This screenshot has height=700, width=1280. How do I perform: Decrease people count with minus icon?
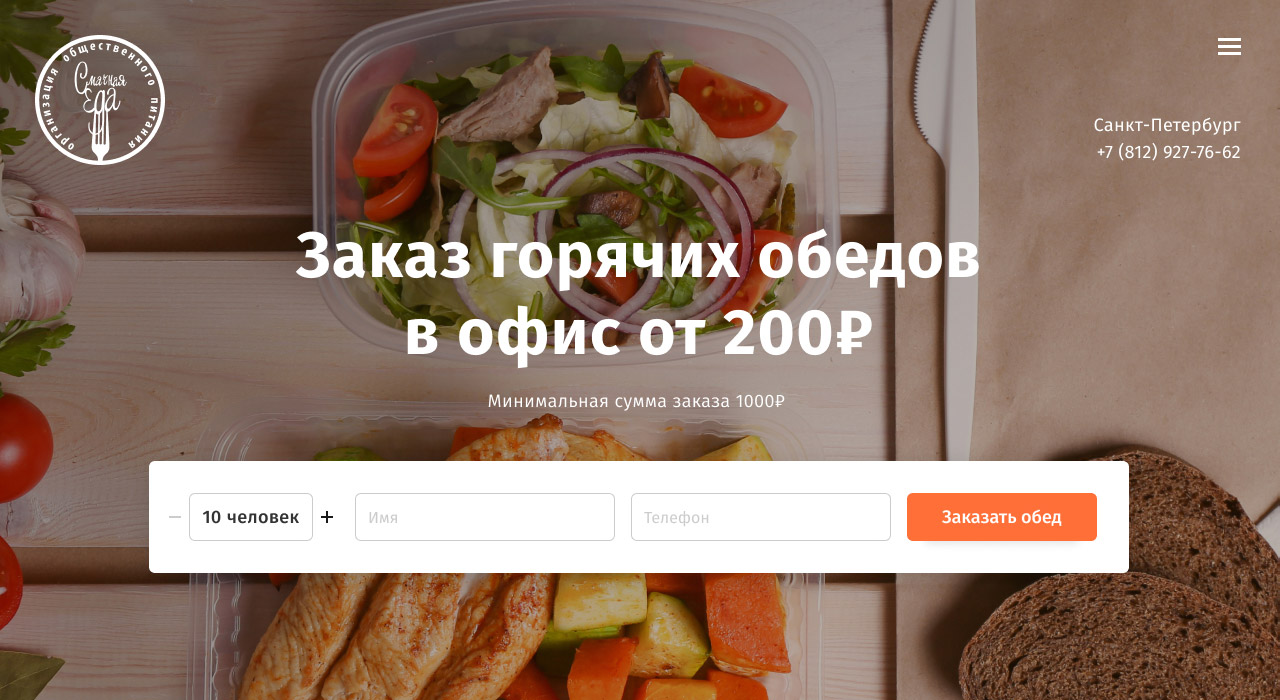(x=175, y=517)
